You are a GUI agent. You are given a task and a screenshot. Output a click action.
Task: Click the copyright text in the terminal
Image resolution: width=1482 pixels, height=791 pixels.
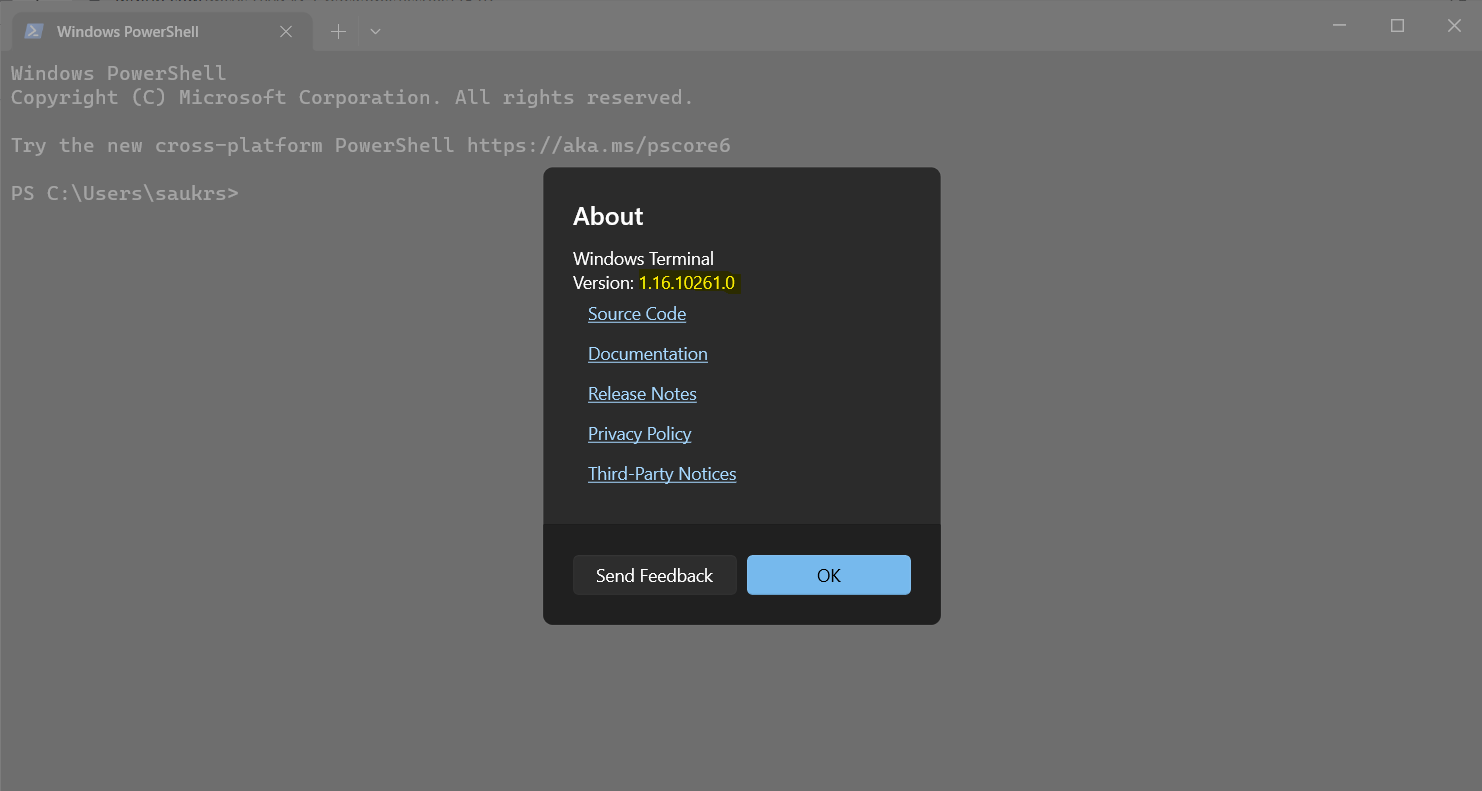pos(352,97)
